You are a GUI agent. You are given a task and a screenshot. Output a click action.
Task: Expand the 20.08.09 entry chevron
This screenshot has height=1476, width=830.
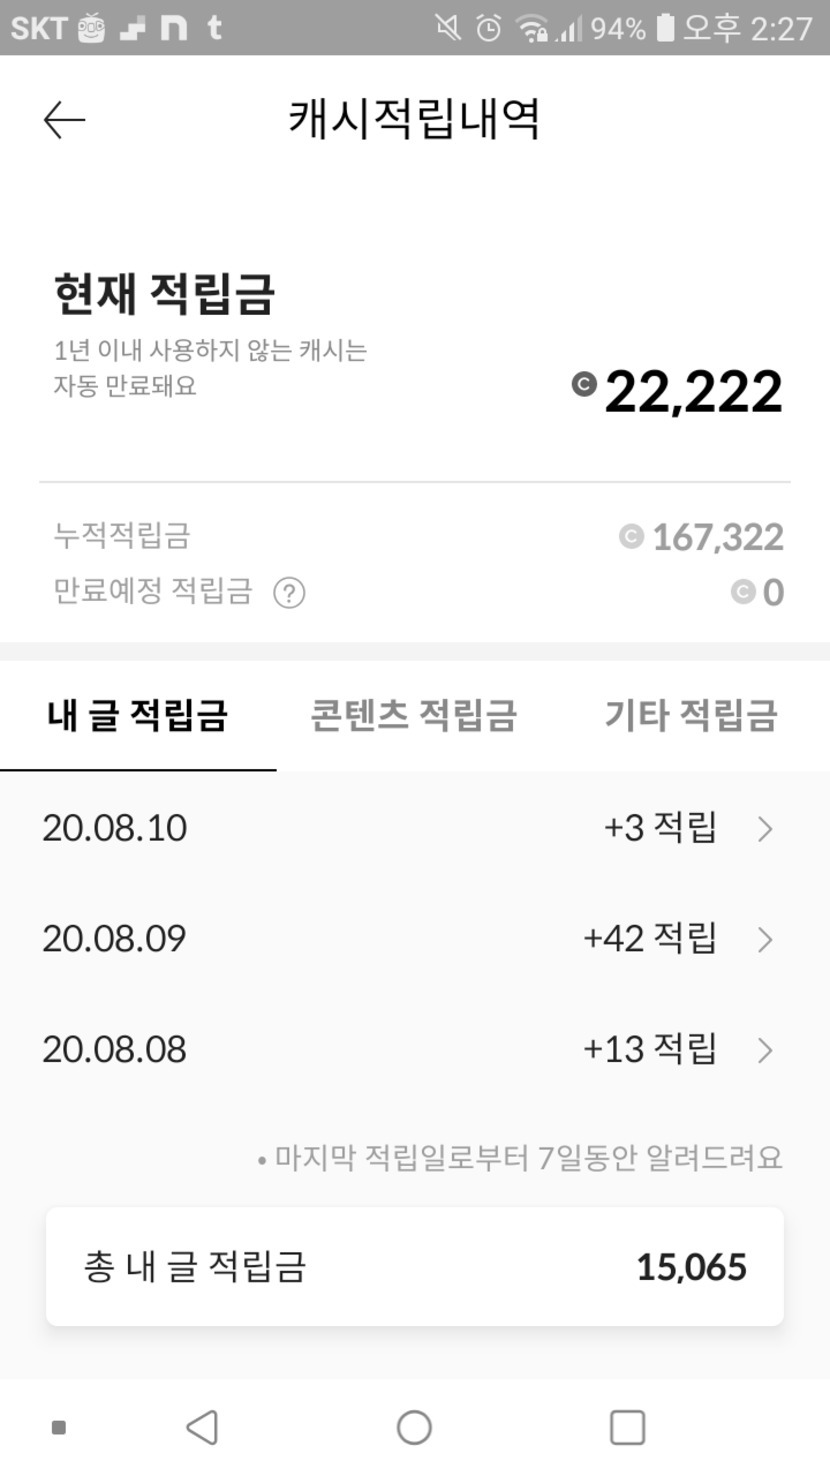[x=765, y=939]
